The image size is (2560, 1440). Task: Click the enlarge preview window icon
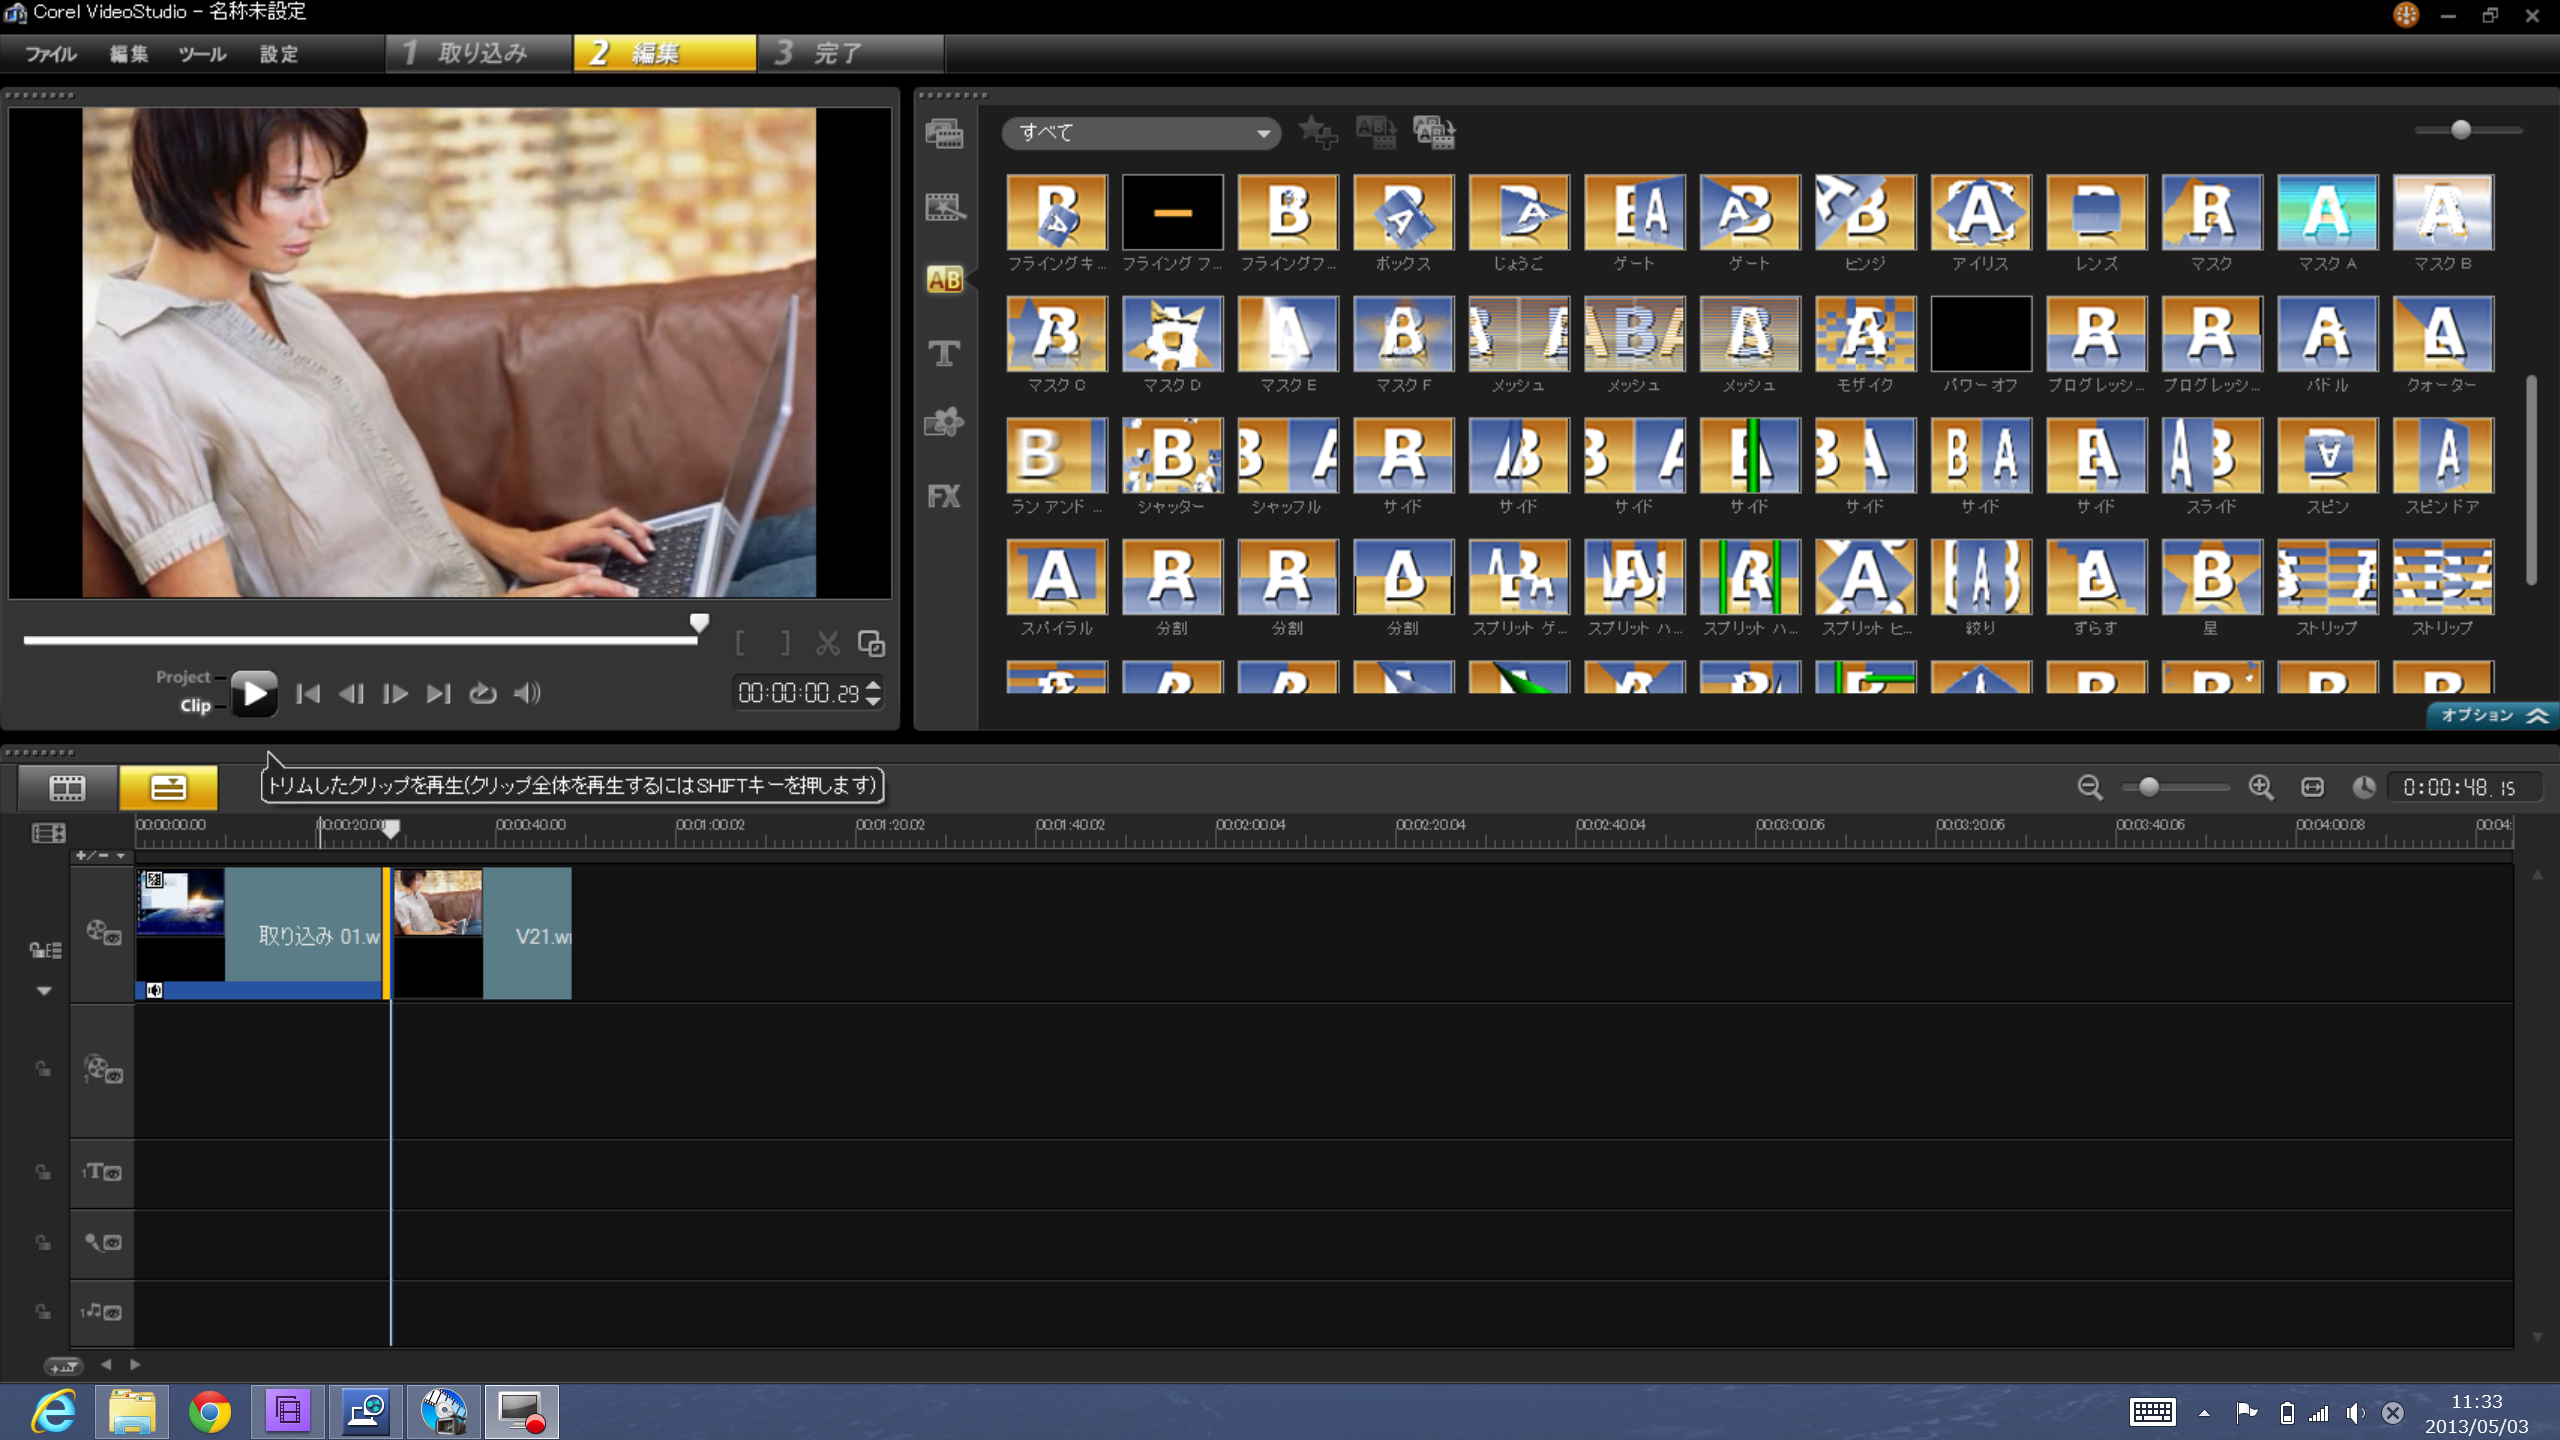pos(871,644)
